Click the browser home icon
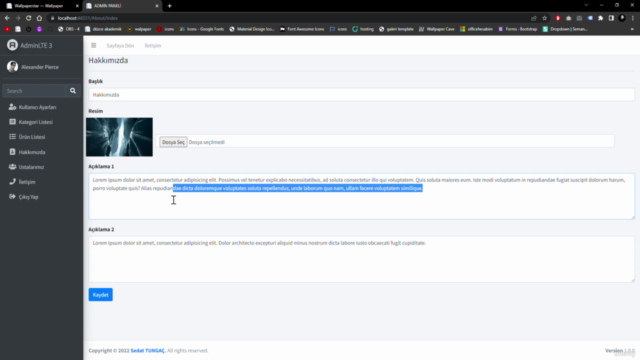Viewport: 640px width, 360px height. tap(39, 18)
